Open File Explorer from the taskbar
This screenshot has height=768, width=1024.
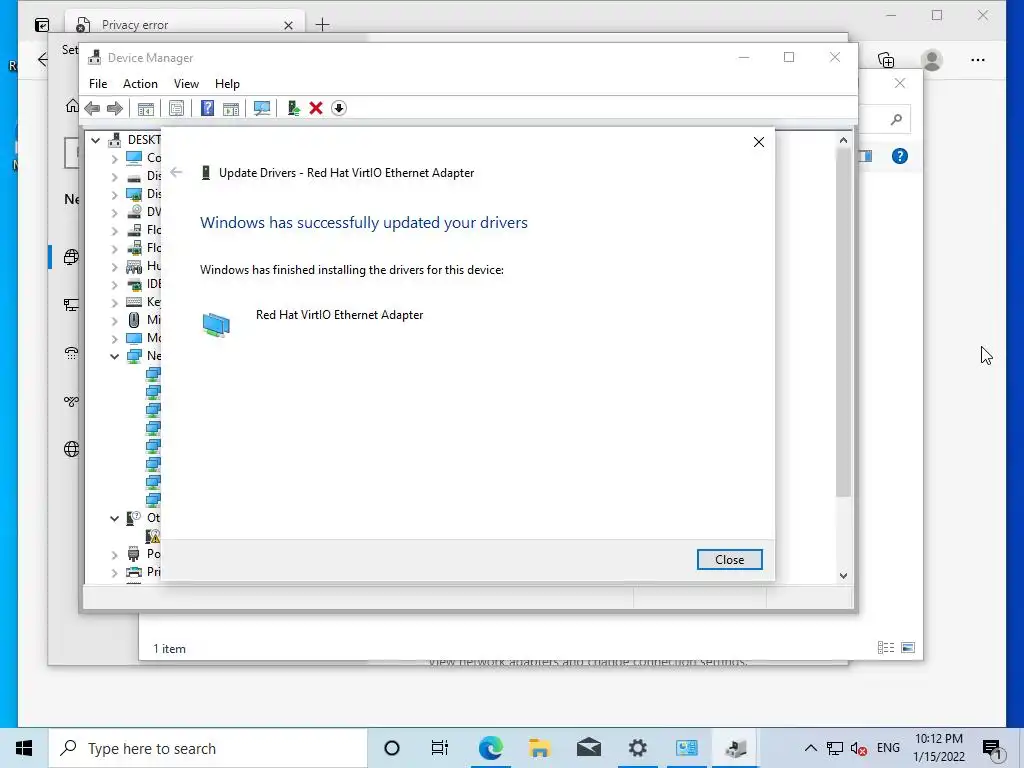coord(539,748)
